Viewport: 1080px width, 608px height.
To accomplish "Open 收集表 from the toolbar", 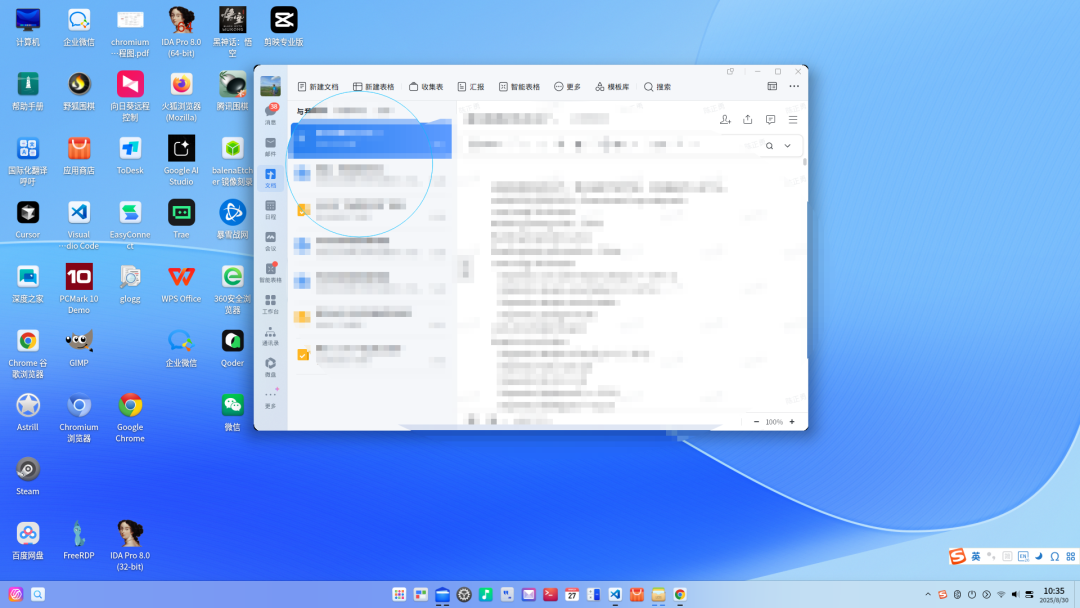I will 426,87.
